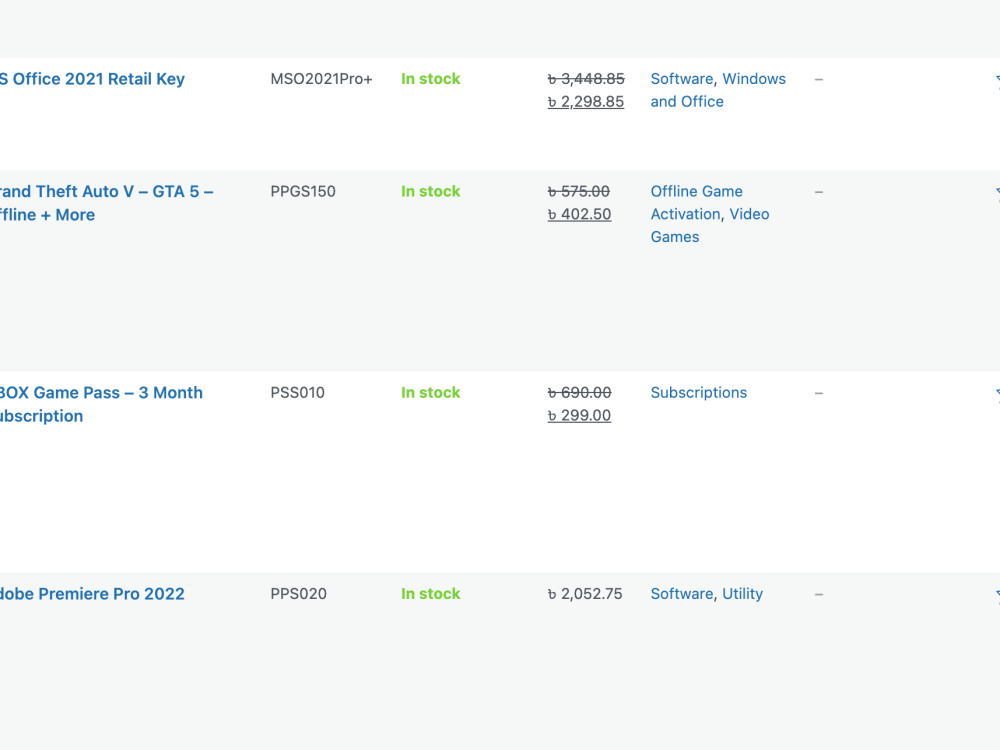Open the Adobe Premiere Pro 2022 product
Image resolution: width=1000 pixels, height=750 pixels.
click(92, 593)
